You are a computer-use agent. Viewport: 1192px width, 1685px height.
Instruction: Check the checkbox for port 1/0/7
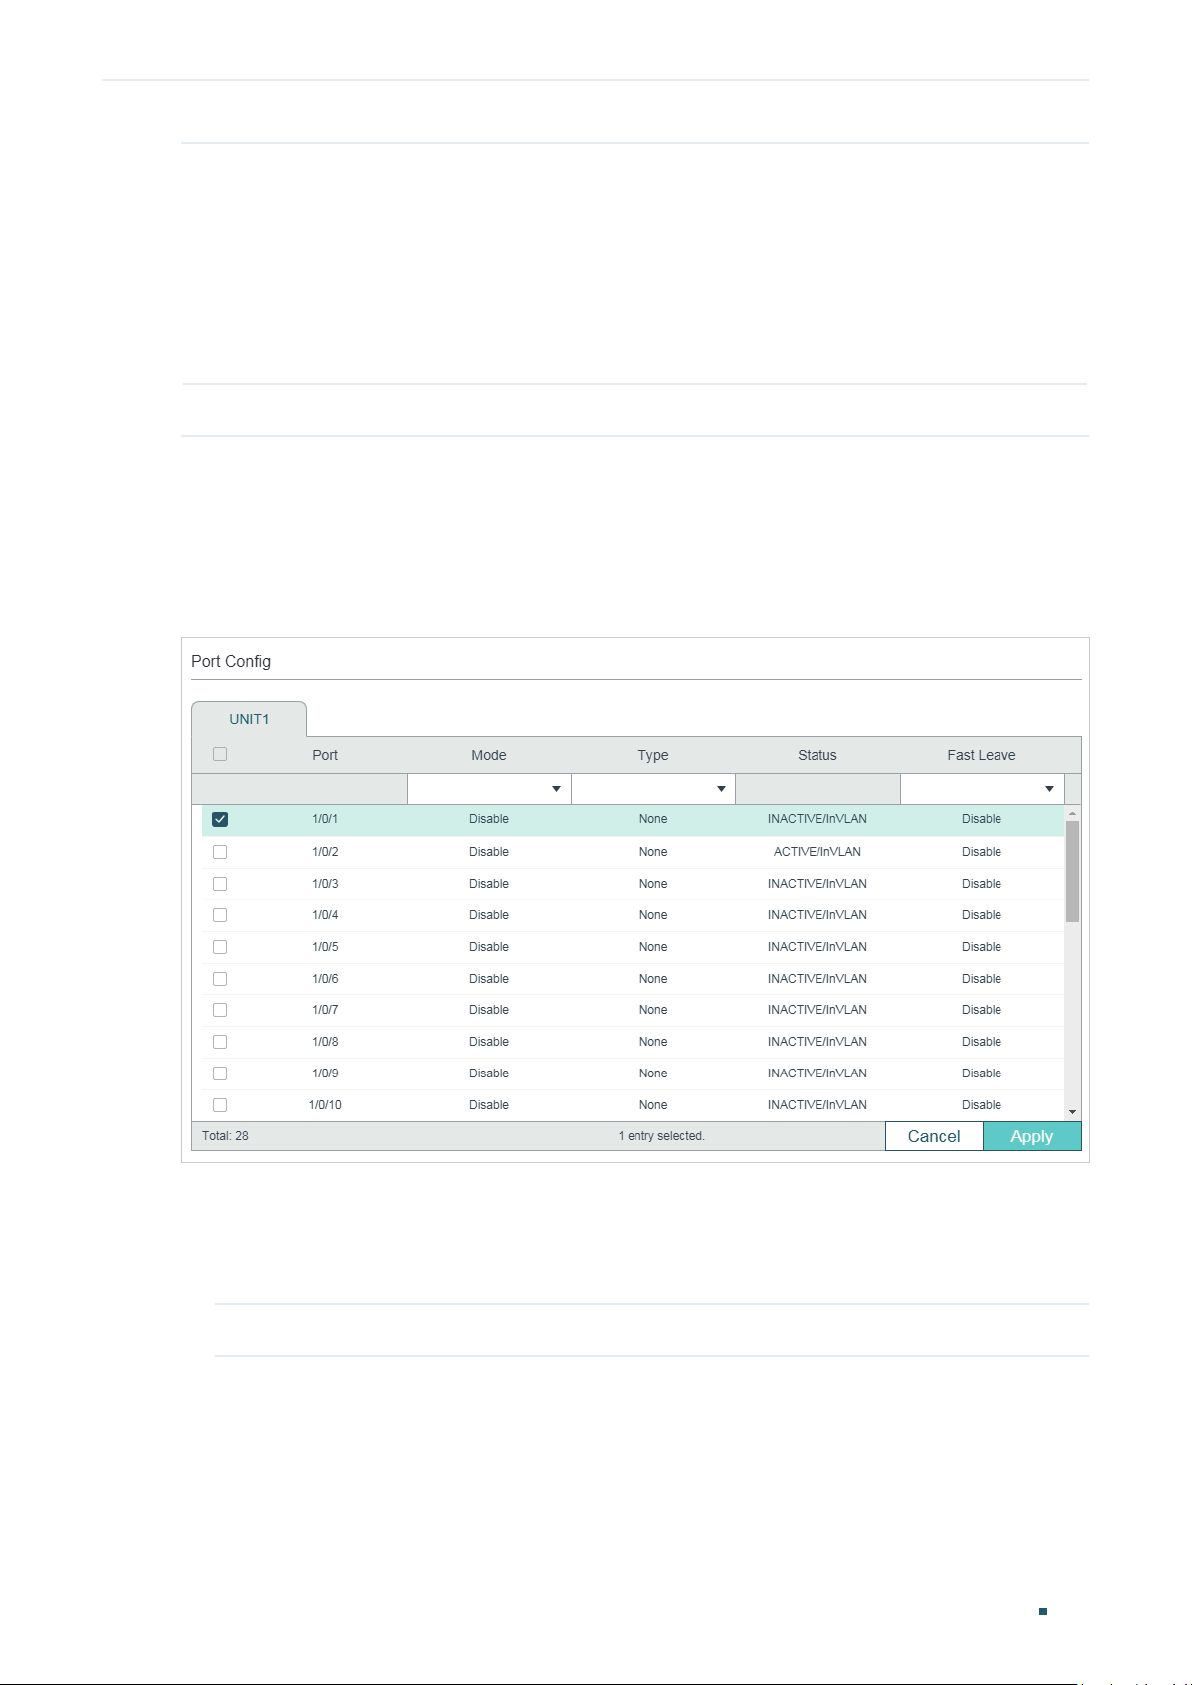click(x=220, y=1010)
